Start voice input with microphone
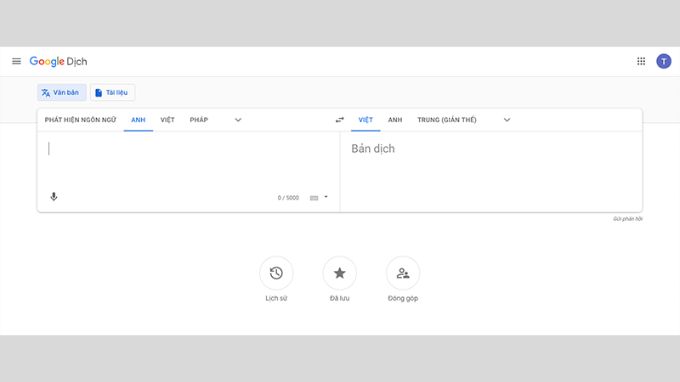Screen dimensions: 680x382 tap(54, 197)
